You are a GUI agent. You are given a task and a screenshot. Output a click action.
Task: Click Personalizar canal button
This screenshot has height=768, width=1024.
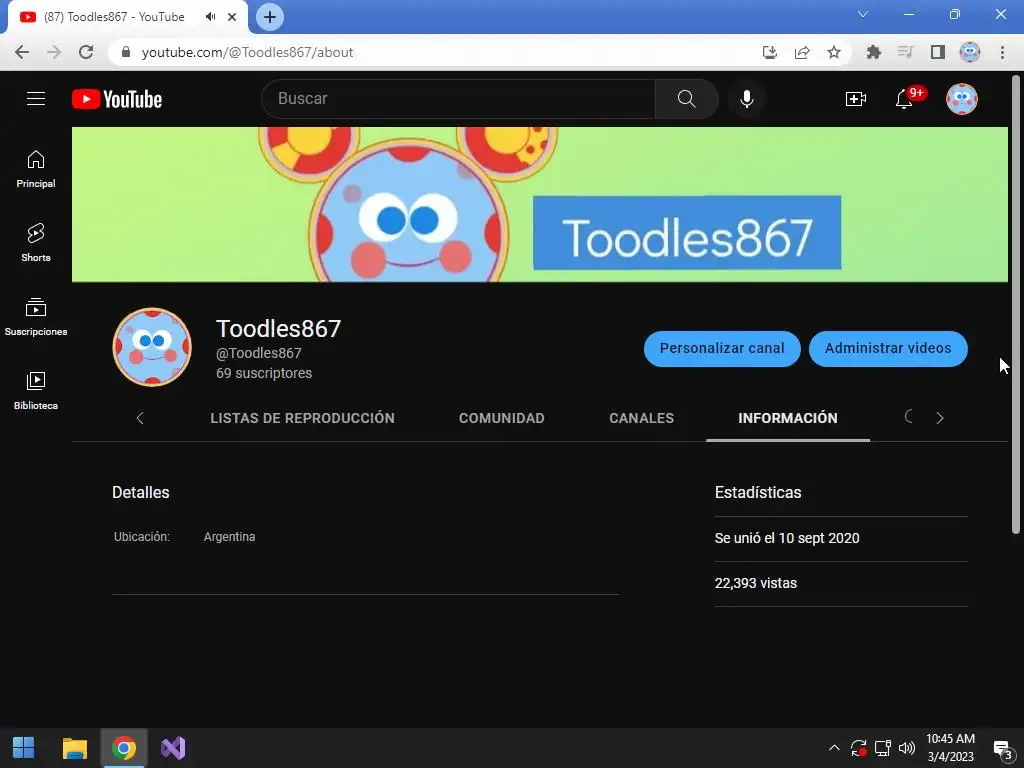(722, 349)
